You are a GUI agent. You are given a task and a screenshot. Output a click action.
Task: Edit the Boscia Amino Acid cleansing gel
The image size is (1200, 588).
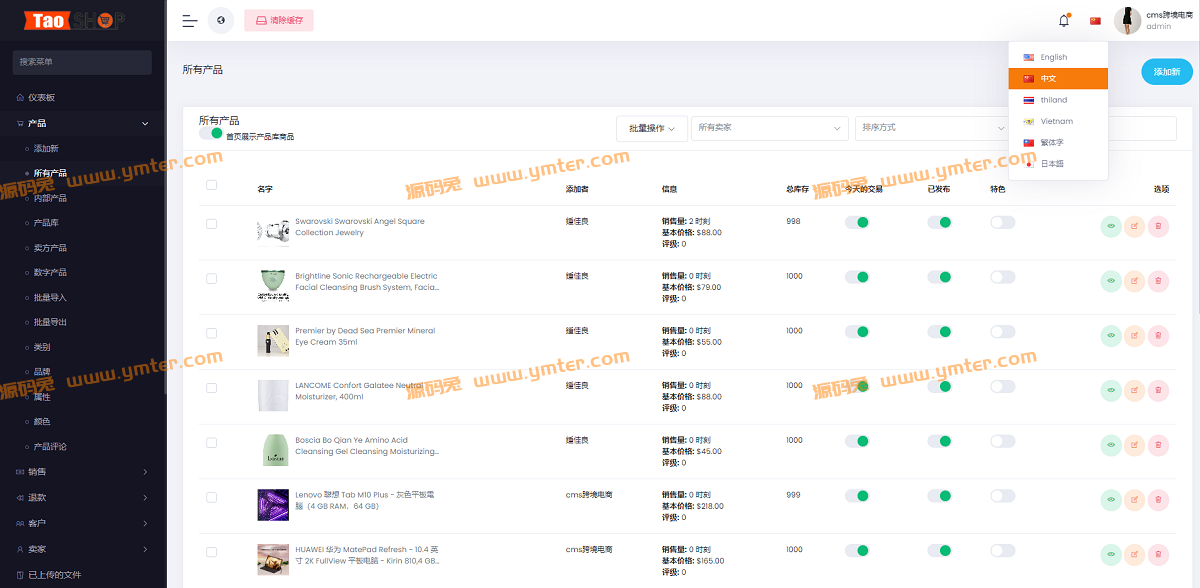pos(1135,446)
